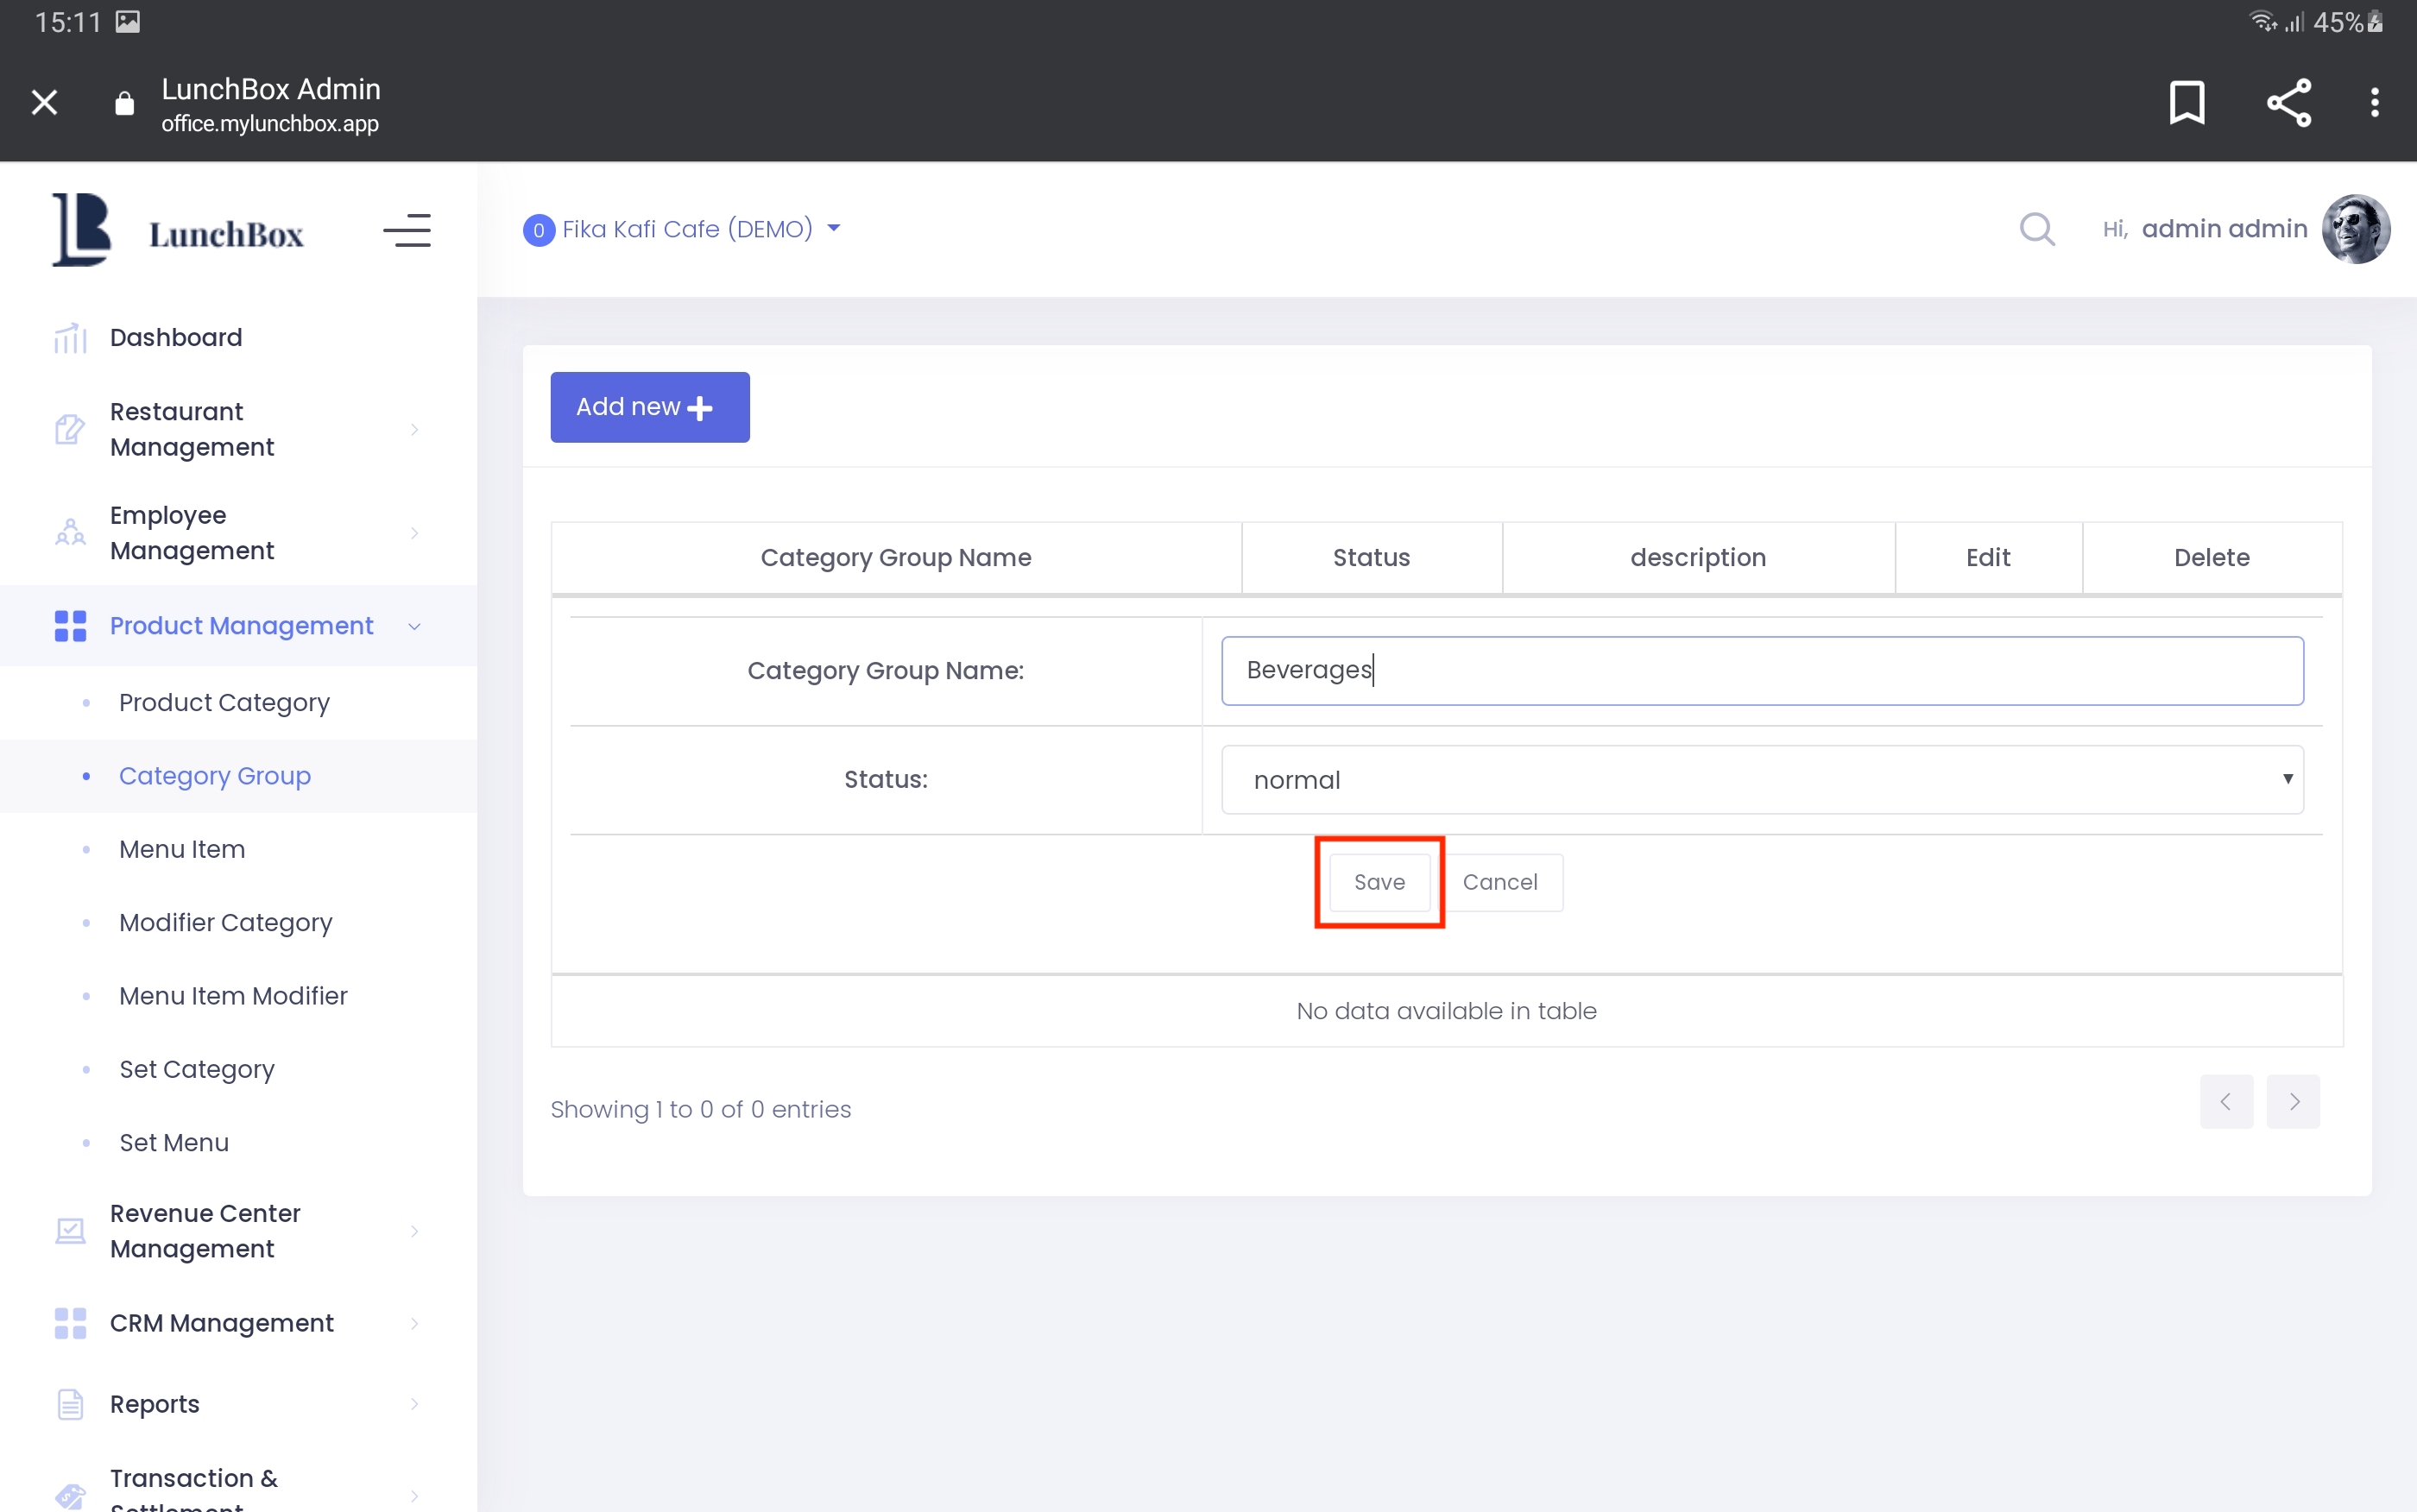Viewport: 2417px width, 1512px height.
Task: Open Modifier Category submenu entry
Action: pyautogui.click(x=226, y=922)
